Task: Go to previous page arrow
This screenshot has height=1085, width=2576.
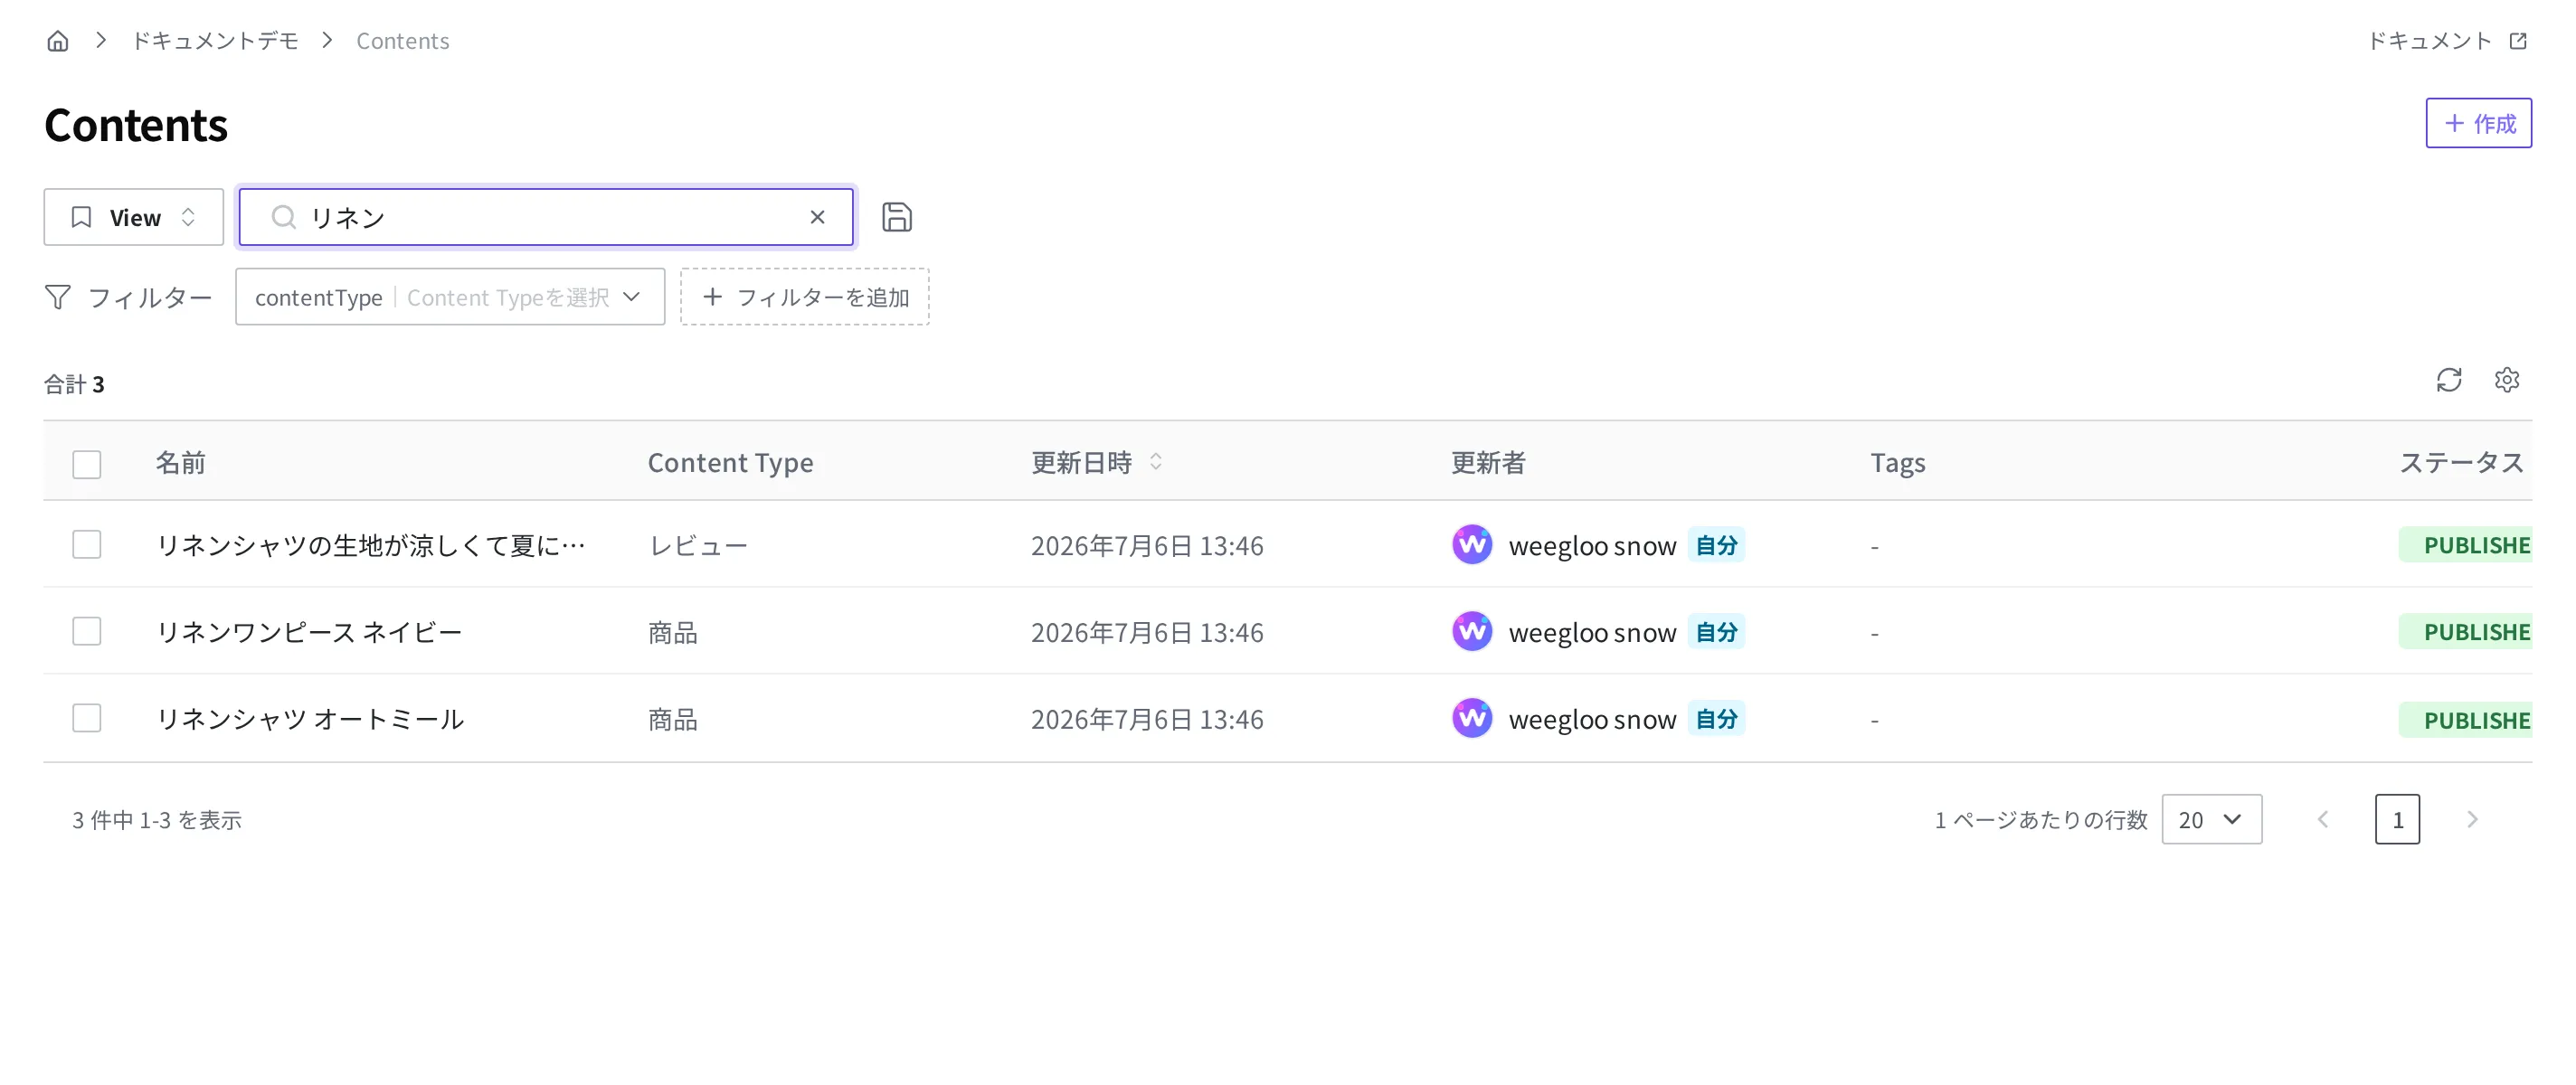Action: (2323, 819)
